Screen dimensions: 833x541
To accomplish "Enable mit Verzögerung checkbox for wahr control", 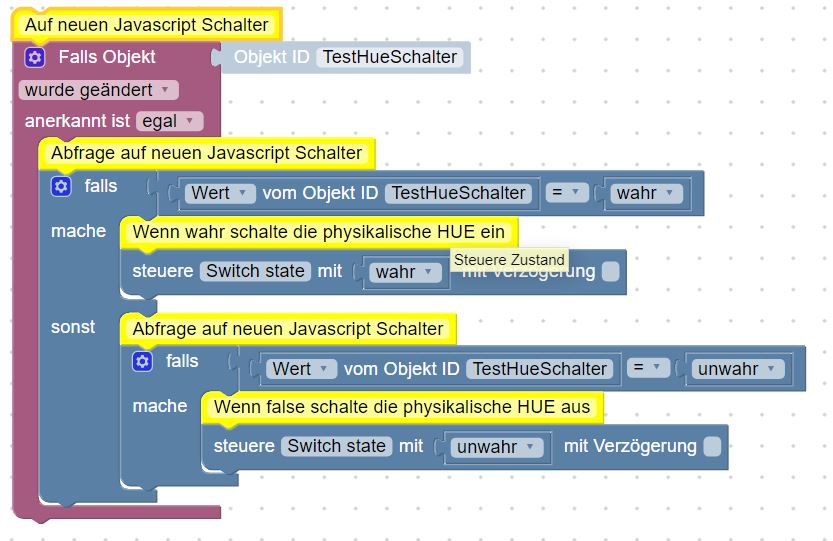I will [x=611, y=272].
